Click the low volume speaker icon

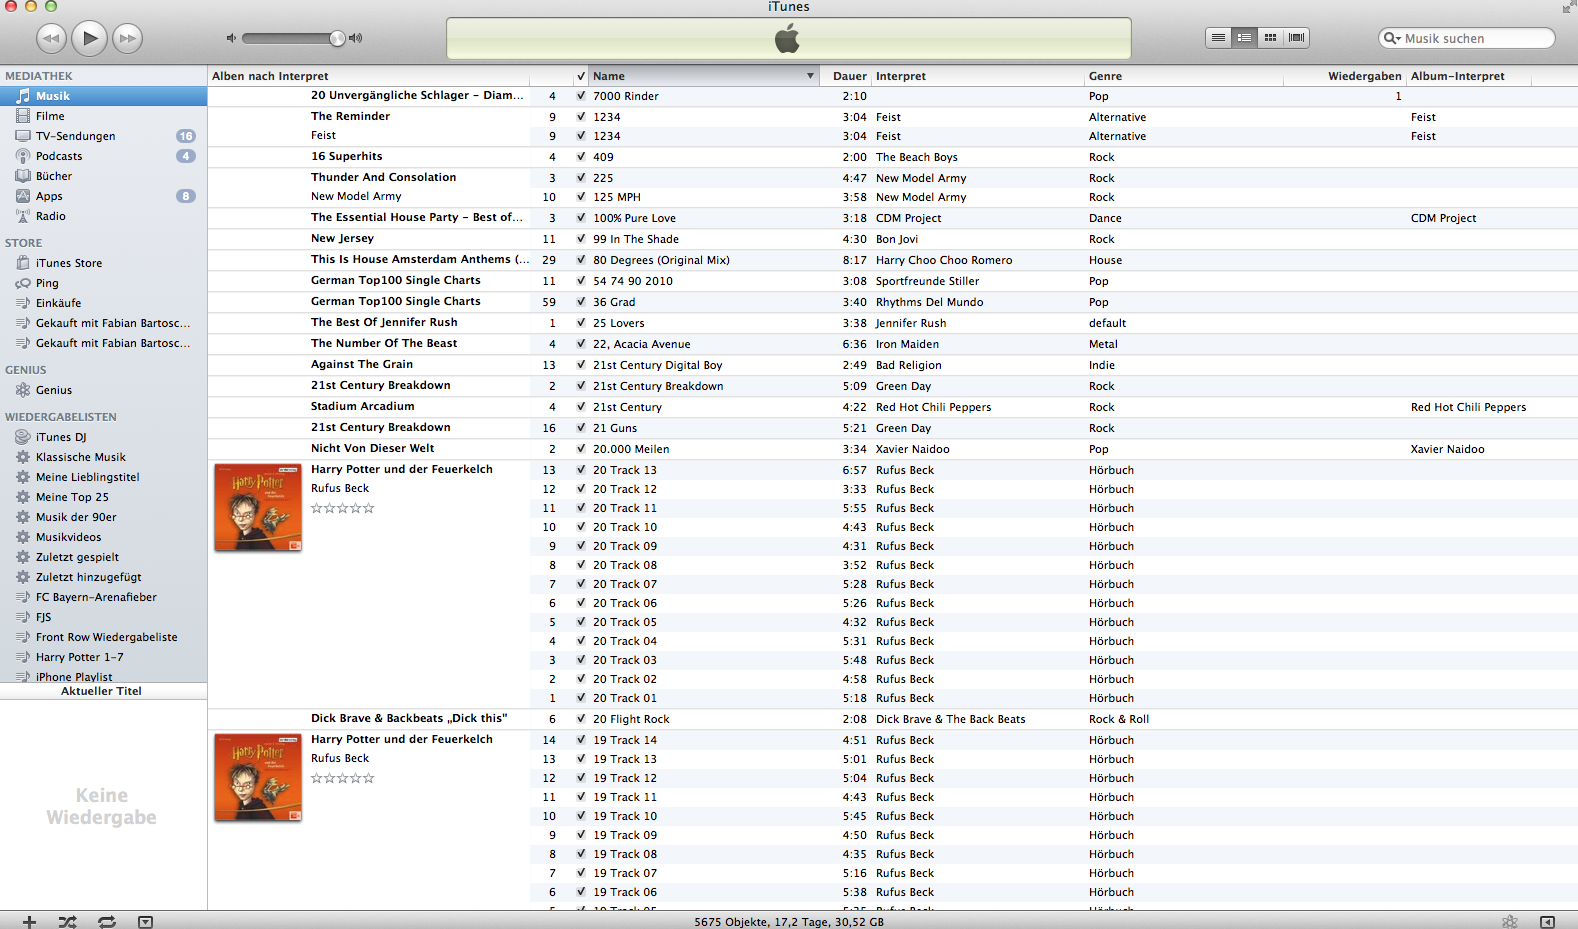tap(231, 38)
